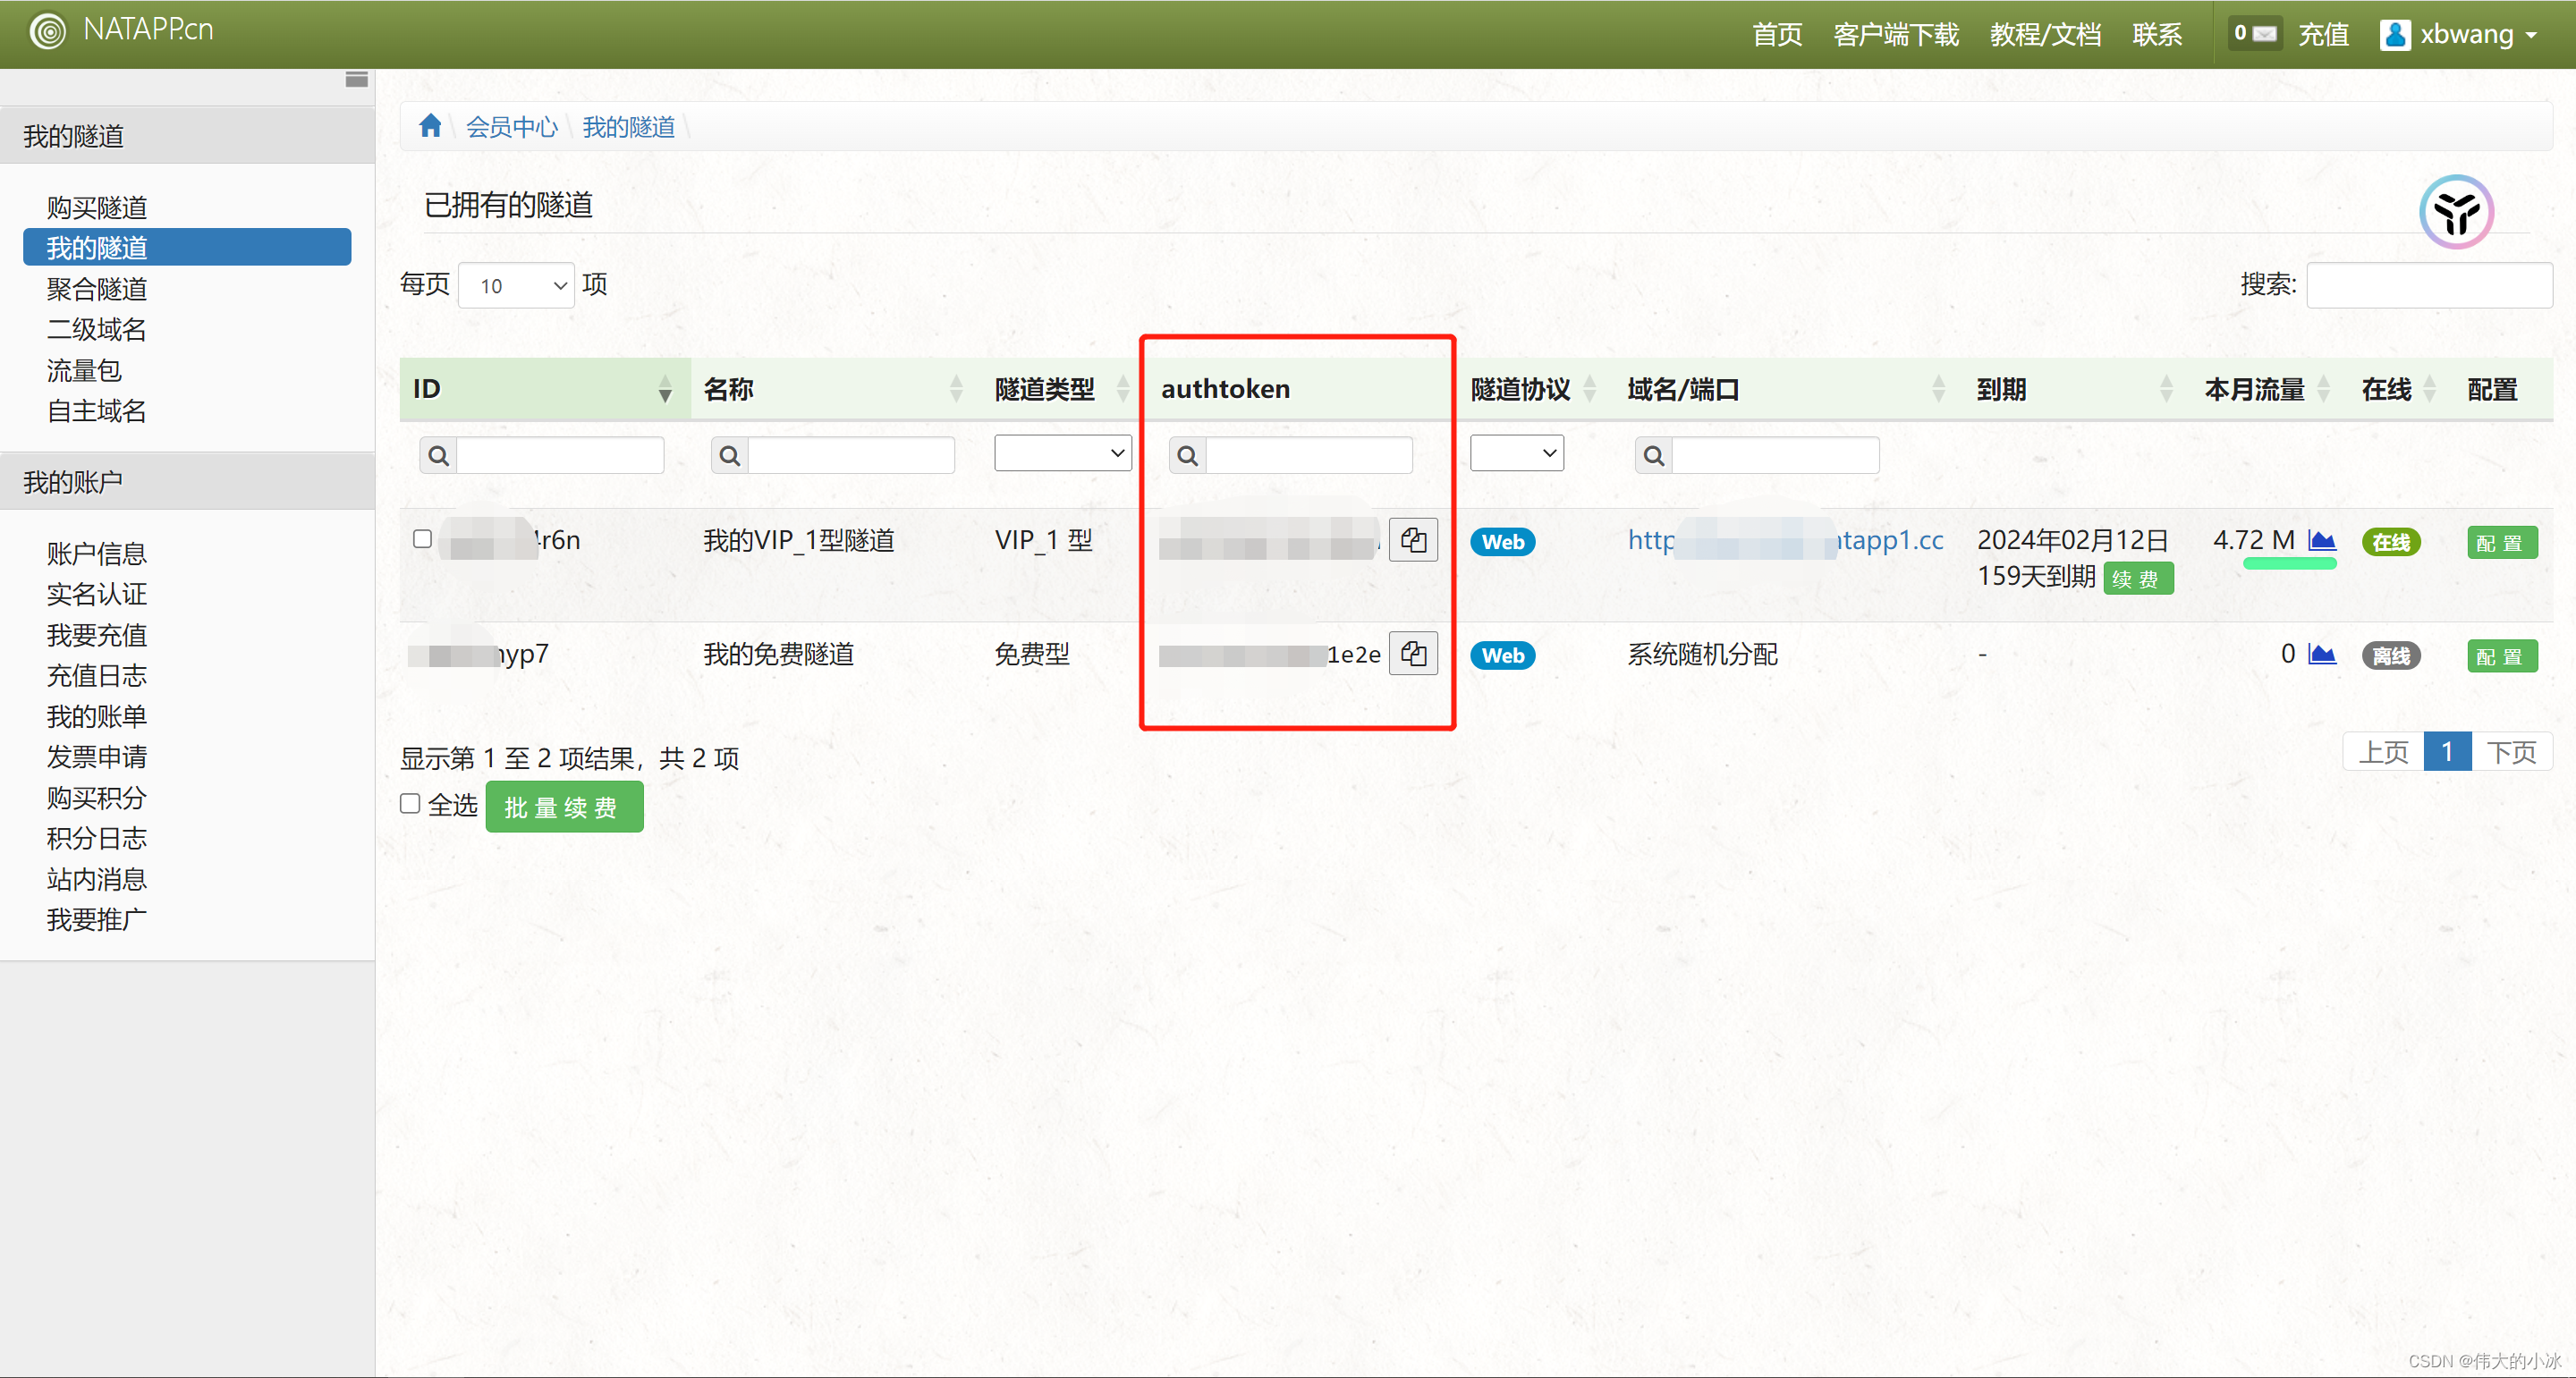Click the 搜索 search input field

tap(2428, 286)
